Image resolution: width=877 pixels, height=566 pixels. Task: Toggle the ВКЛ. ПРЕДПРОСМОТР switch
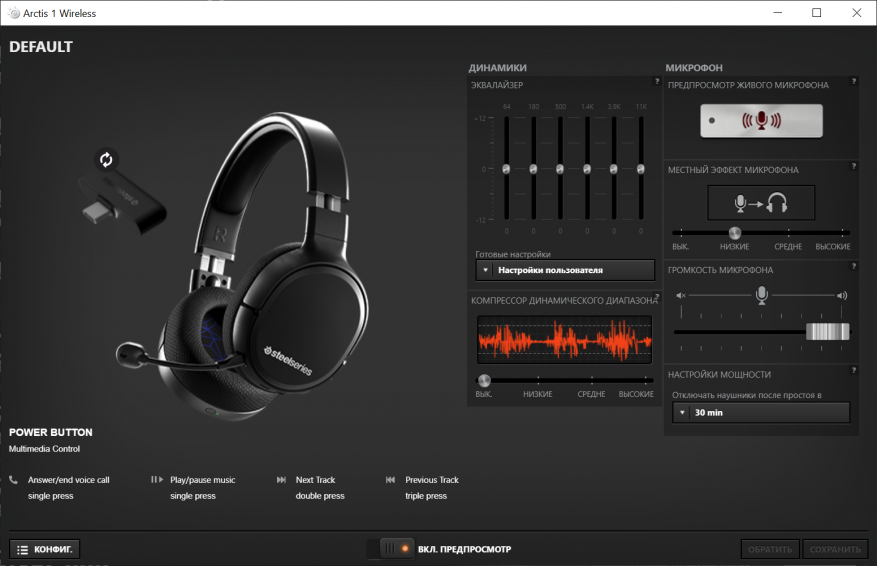click(x=390, y=549)
